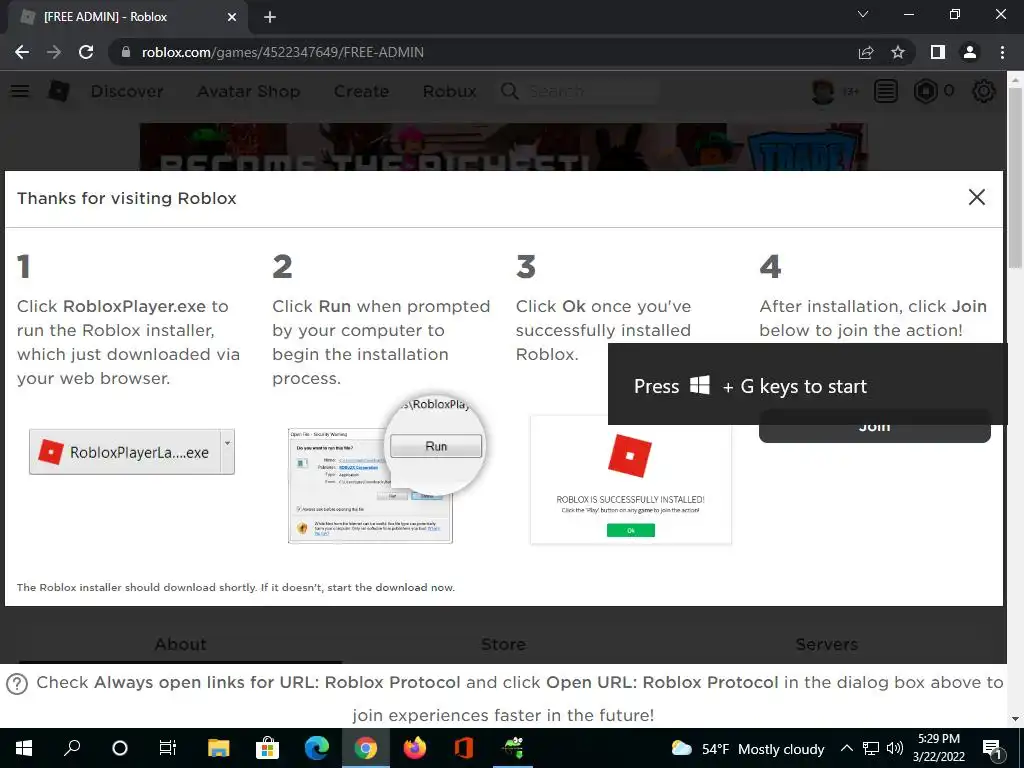Screen dimensions: 1024x768
Task: Open the Create page
Action: click(x=361, y=91)
